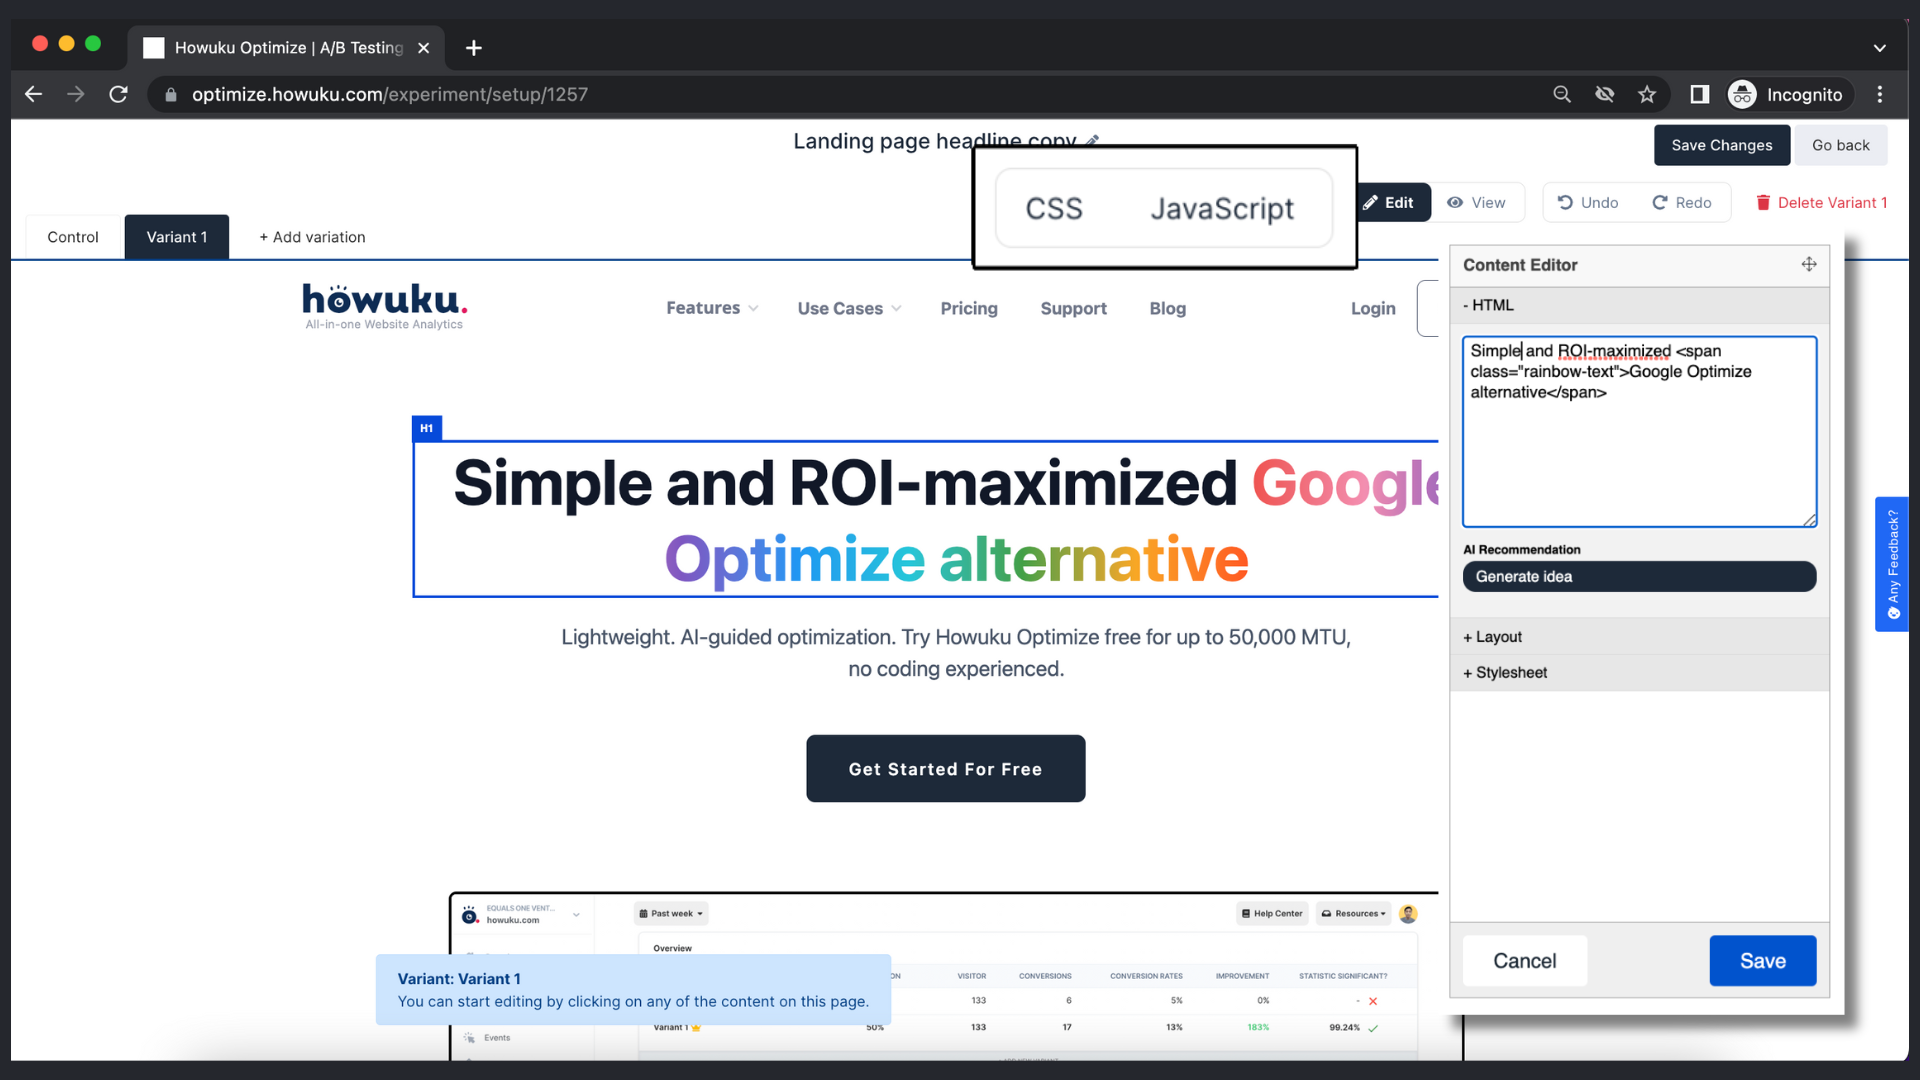Click Save Changes button

1721,145
